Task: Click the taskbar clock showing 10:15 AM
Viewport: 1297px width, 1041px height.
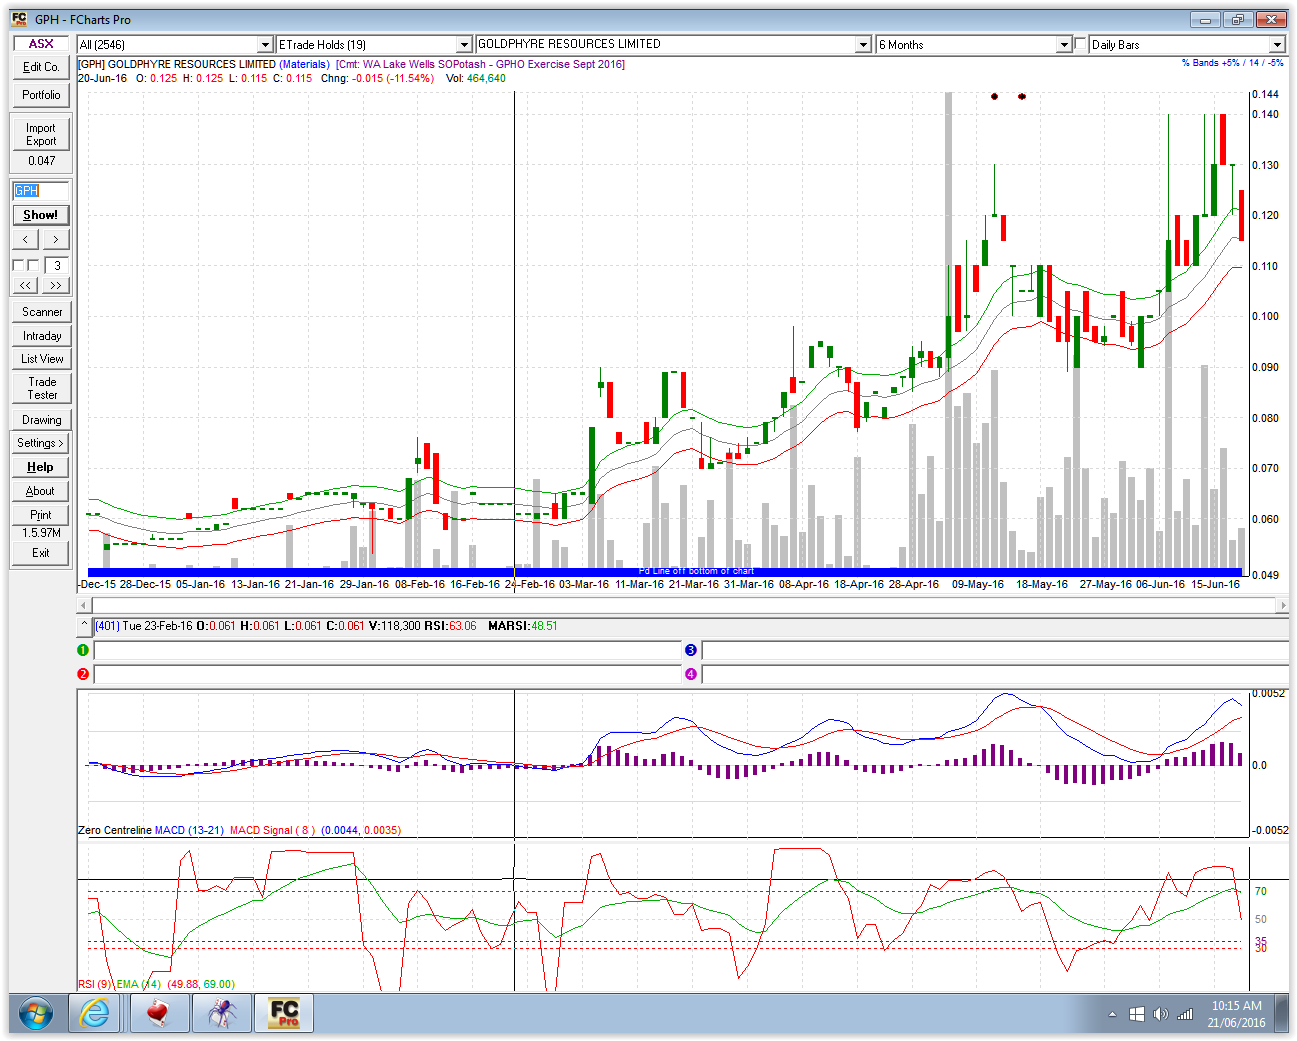Action: (1236, 1006)
